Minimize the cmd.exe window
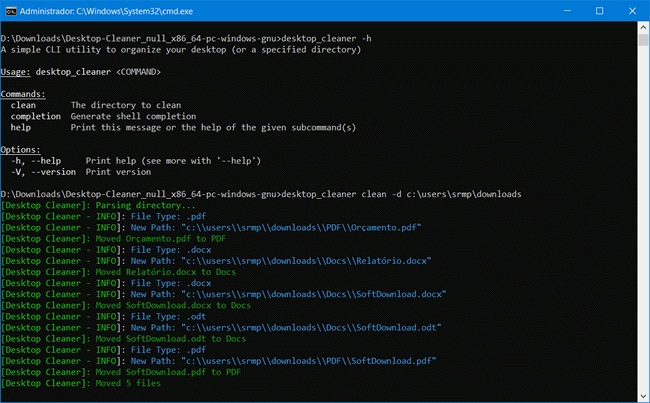Viewport: 650px width, 403px height. coord(567,11)
